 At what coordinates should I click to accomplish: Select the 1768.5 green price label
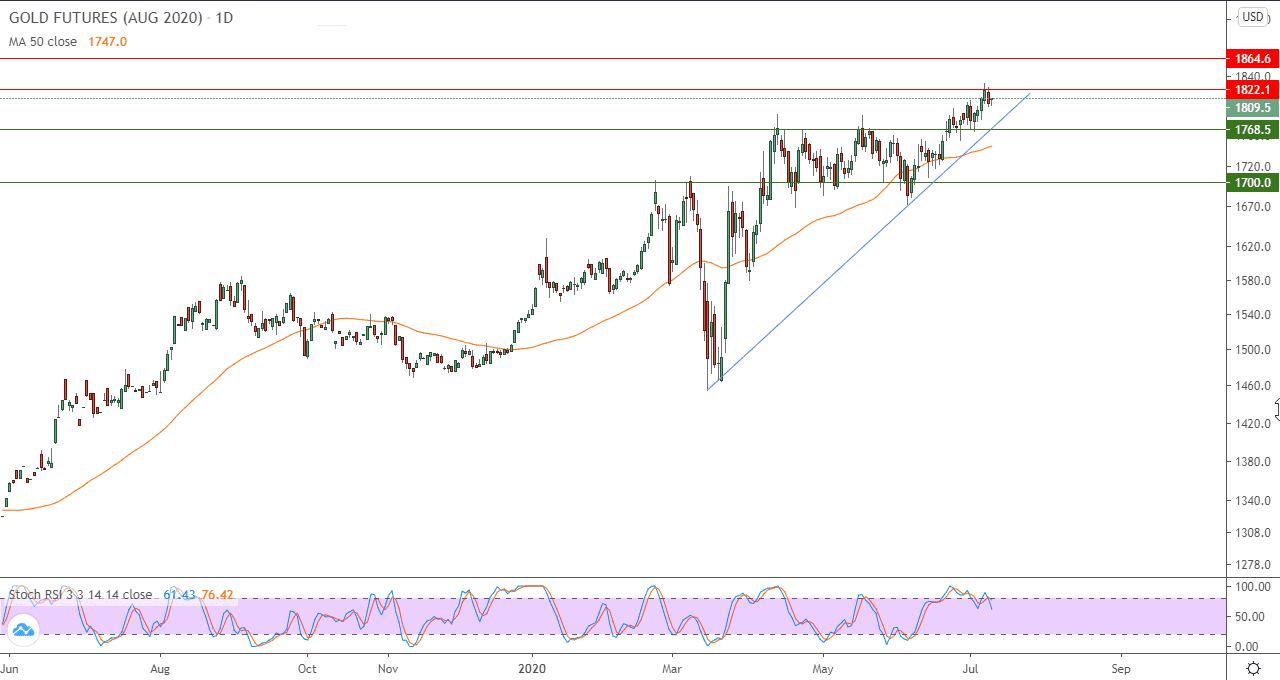(1252, 130)
